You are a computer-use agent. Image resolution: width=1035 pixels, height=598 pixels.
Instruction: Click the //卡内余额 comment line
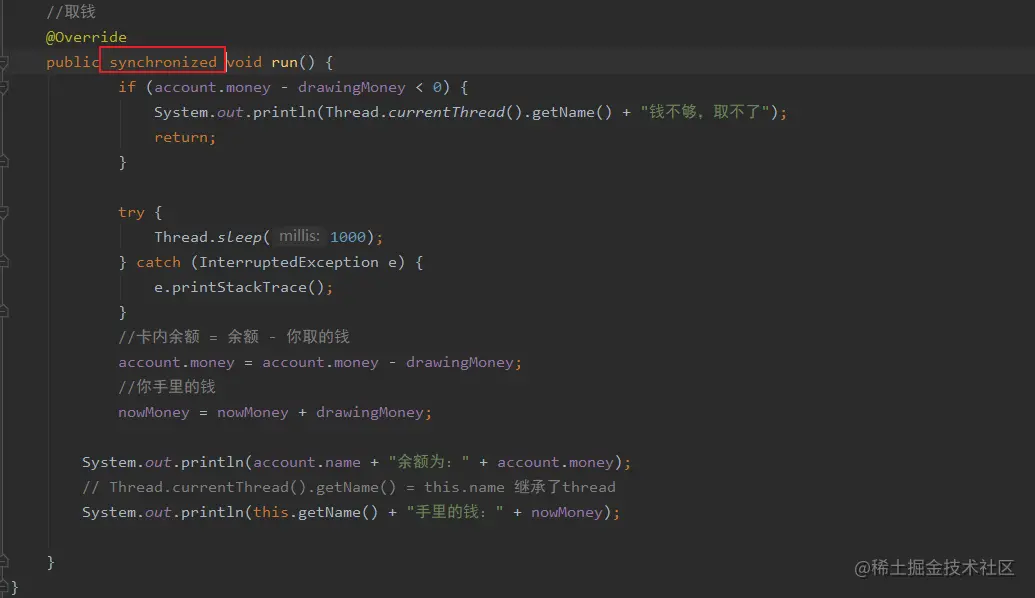pos(234,337)
